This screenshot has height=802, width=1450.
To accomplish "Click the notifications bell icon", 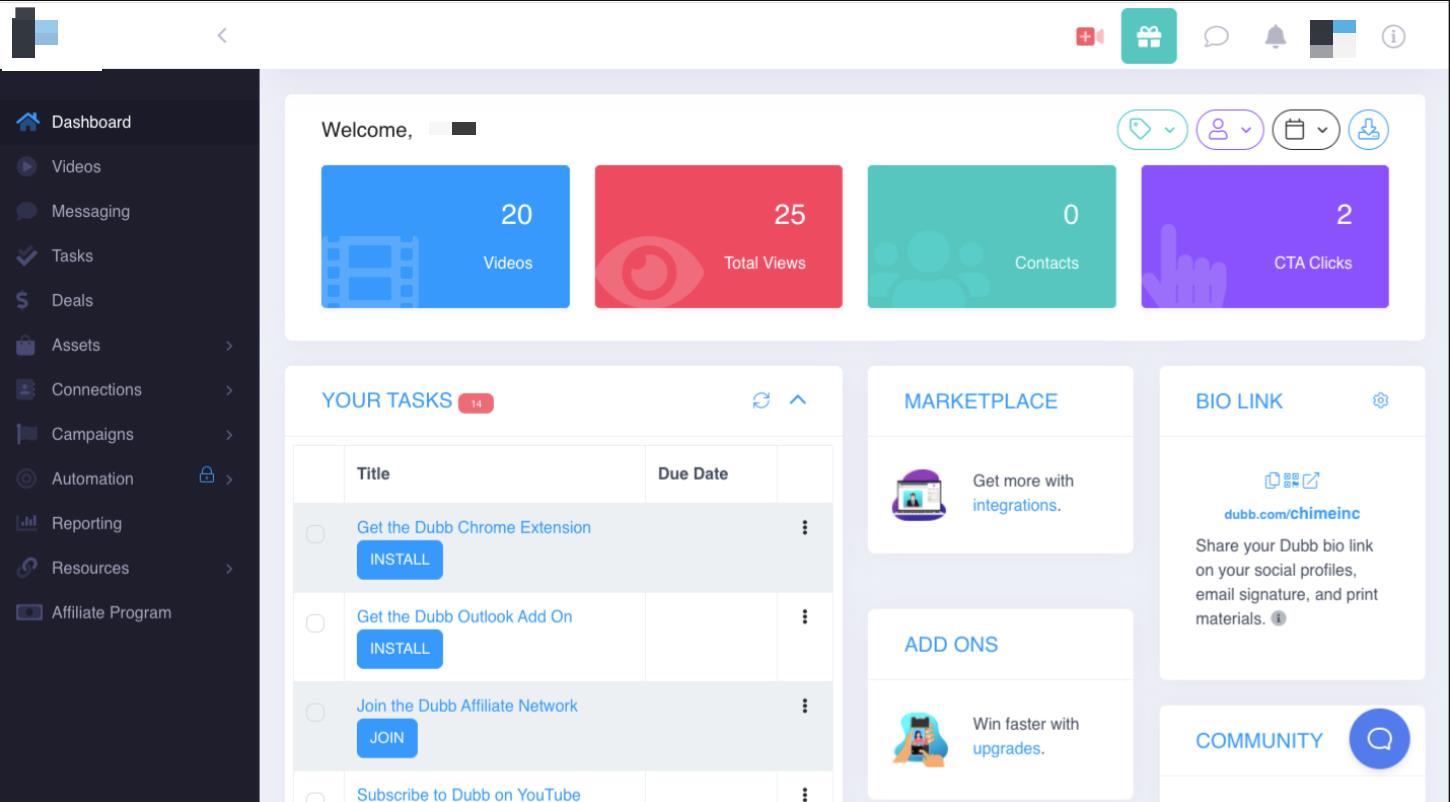I will coord(1275,37).
